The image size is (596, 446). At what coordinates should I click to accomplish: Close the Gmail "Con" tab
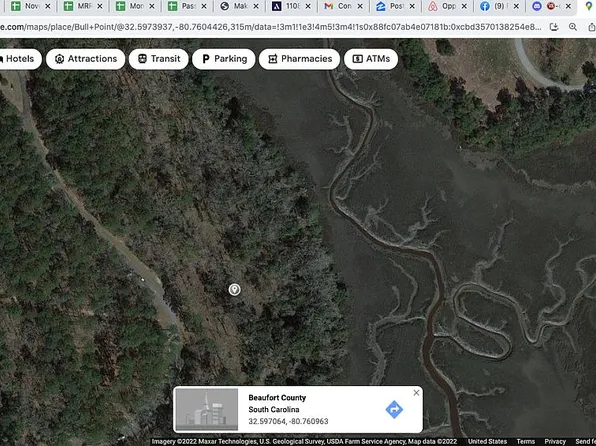pos(360,6)
